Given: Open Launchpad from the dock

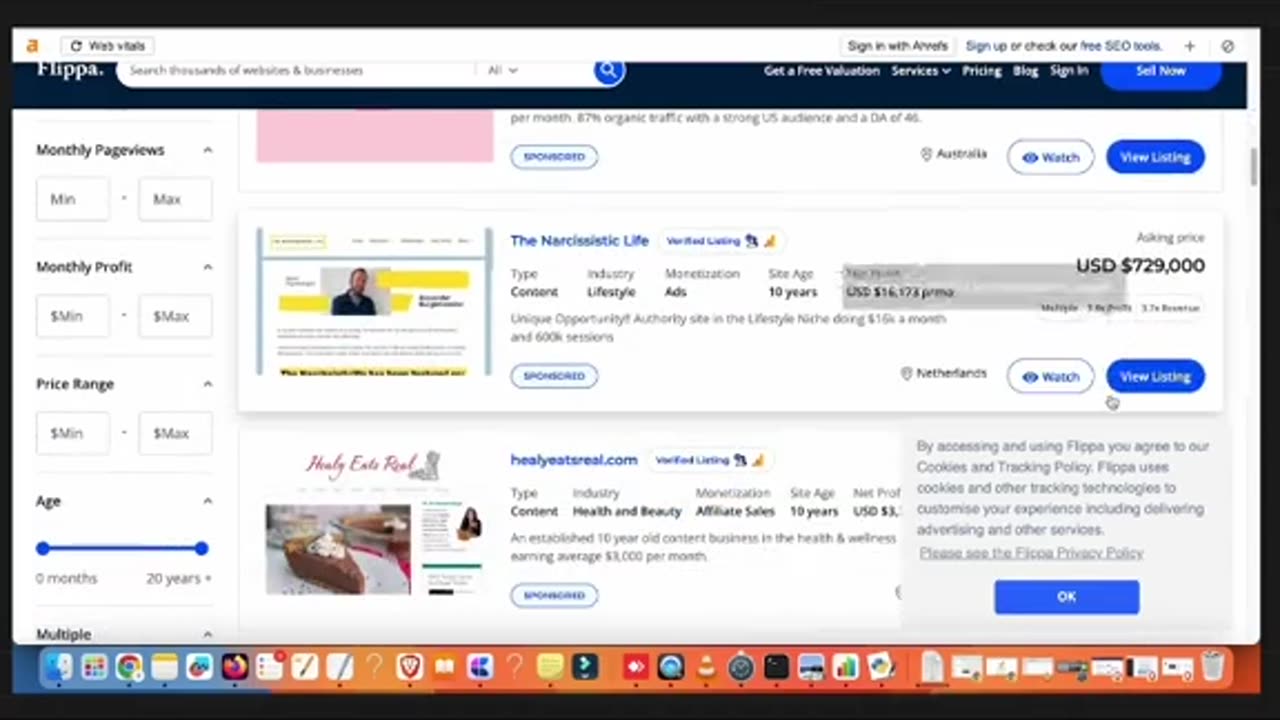Looking at the screenshot, I should (x=94, y=666).
